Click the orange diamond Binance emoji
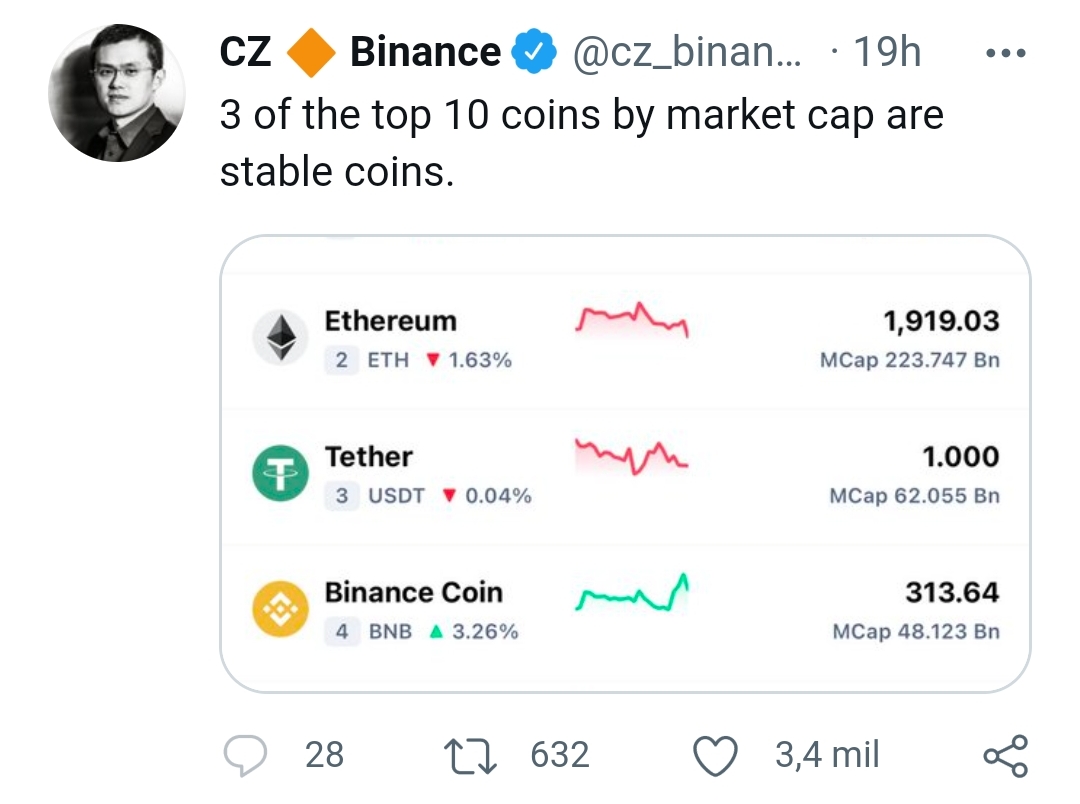 pos(311,52)
